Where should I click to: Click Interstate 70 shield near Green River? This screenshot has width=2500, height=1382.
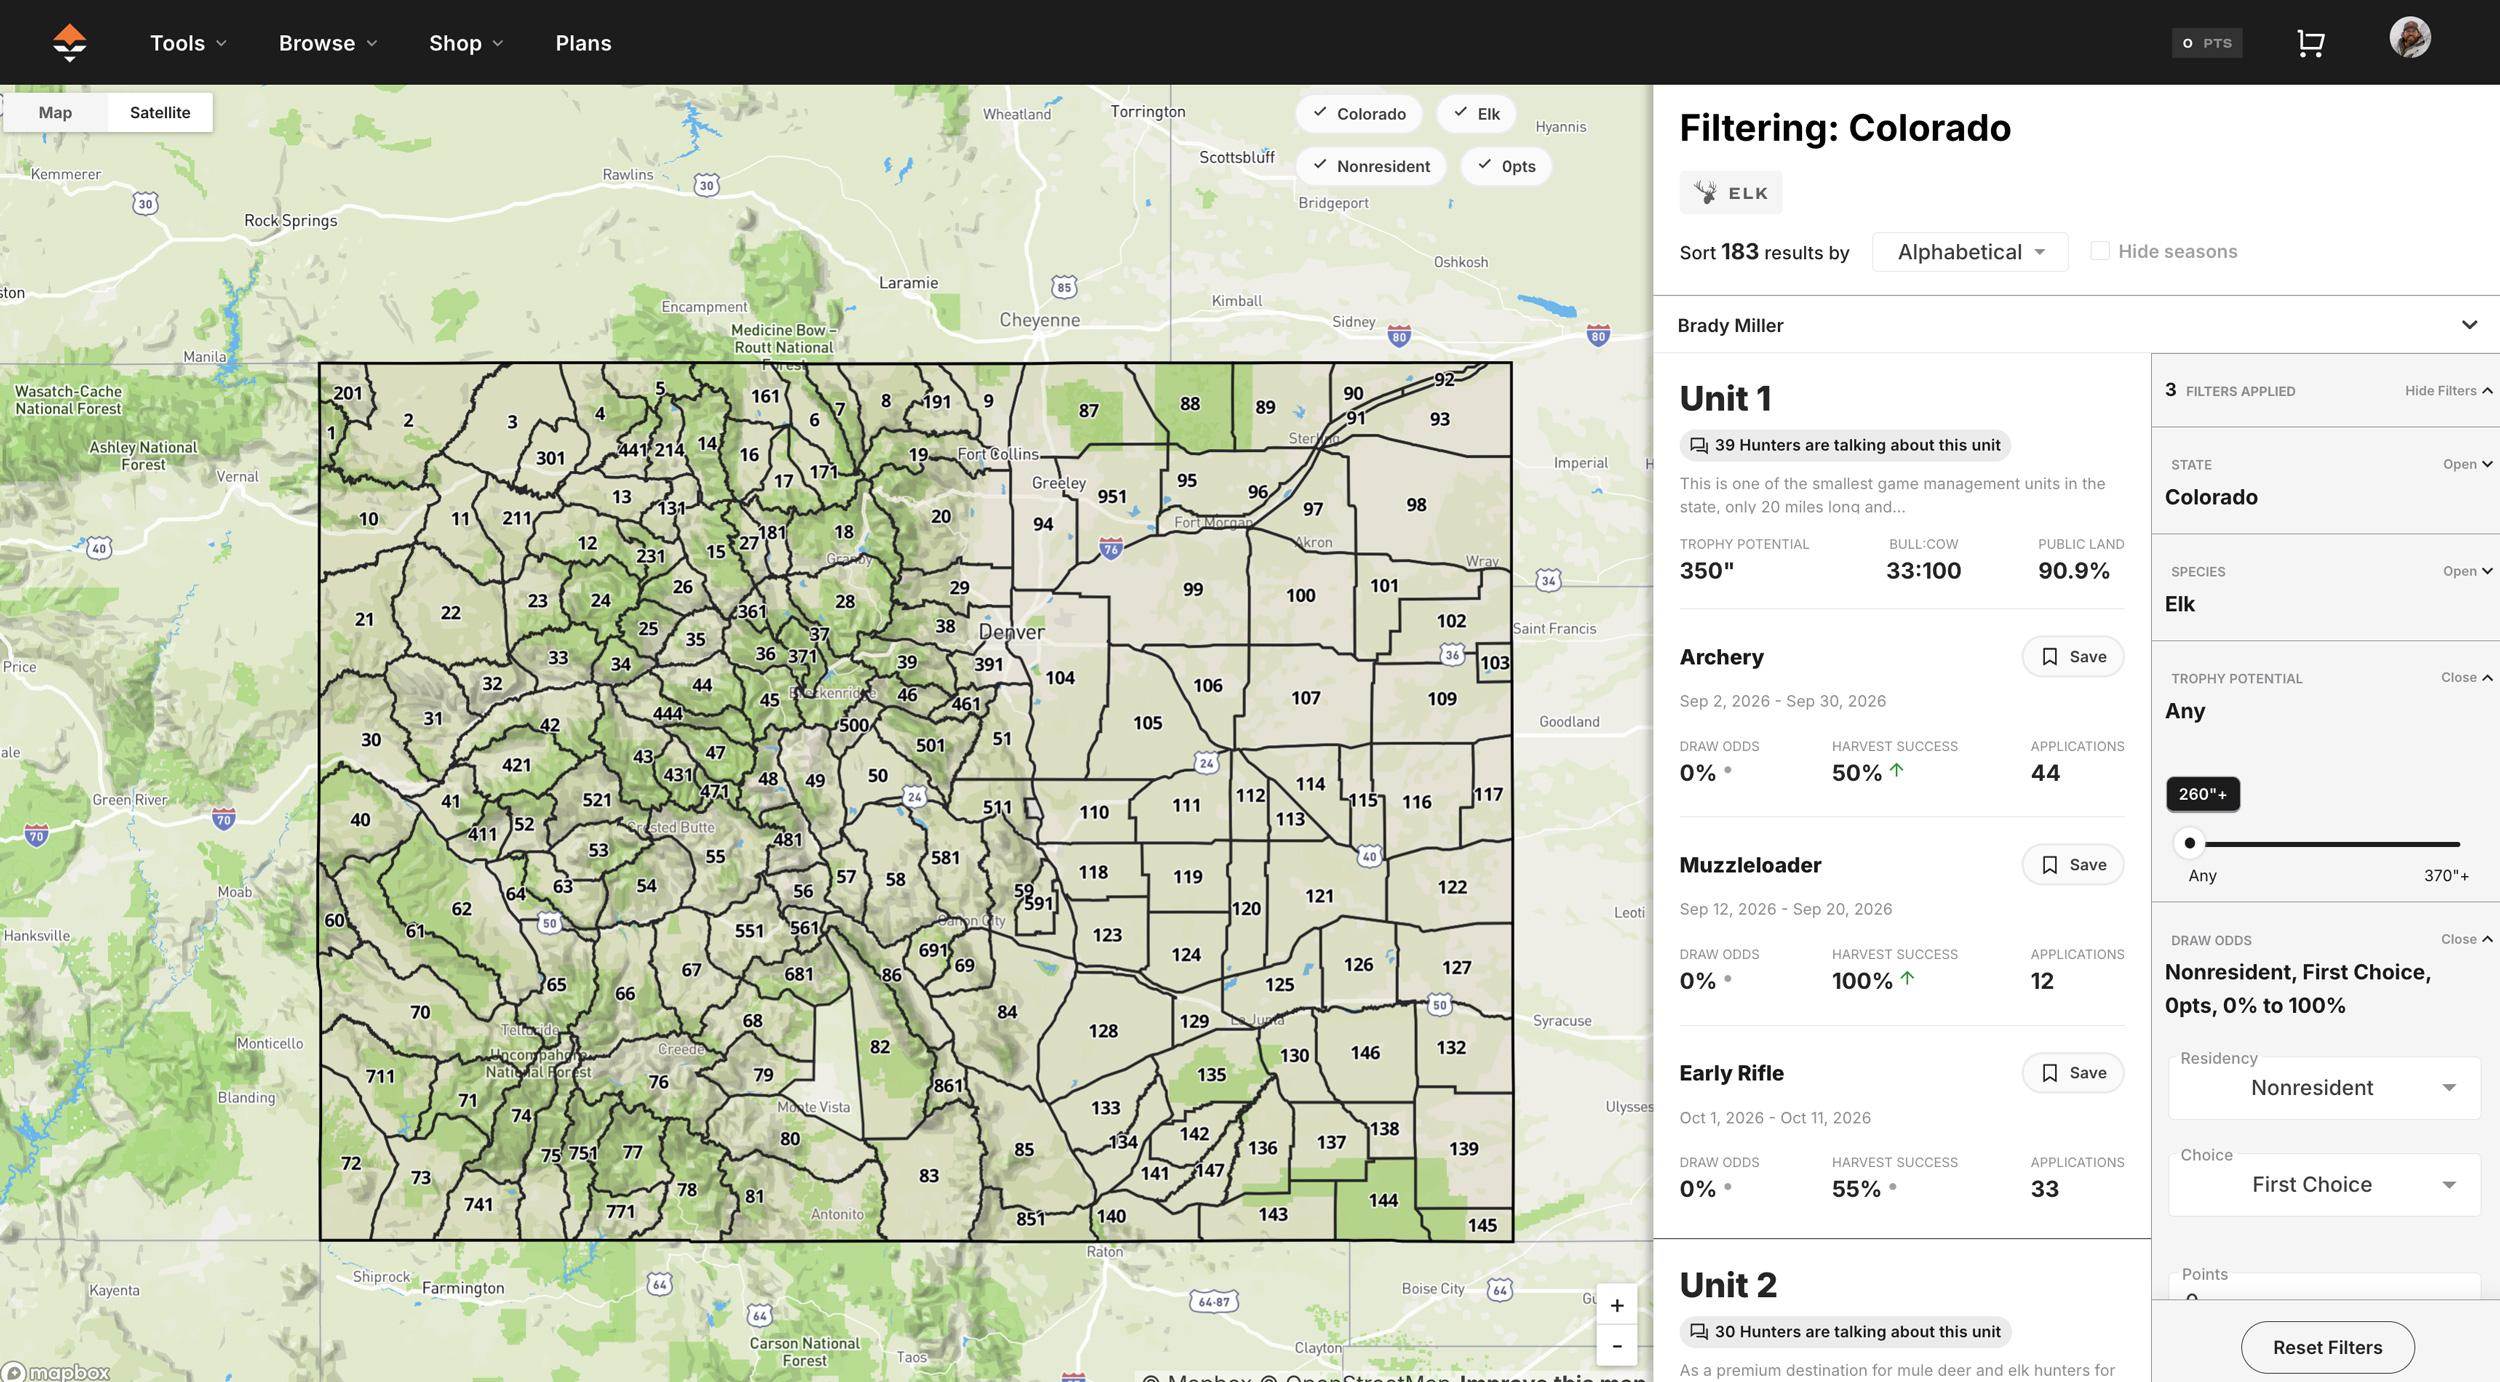[x=224, y=820]
